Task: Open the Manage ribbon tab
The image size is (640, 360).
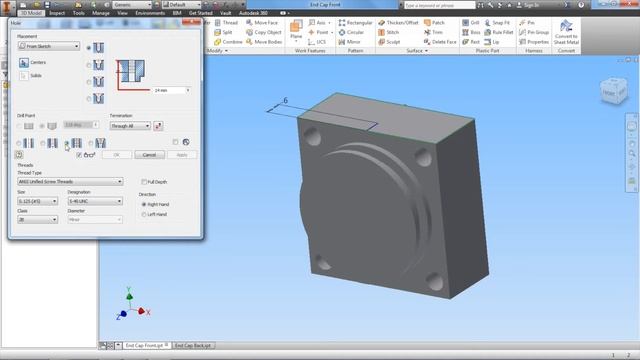Action: [x=101, y=13]
